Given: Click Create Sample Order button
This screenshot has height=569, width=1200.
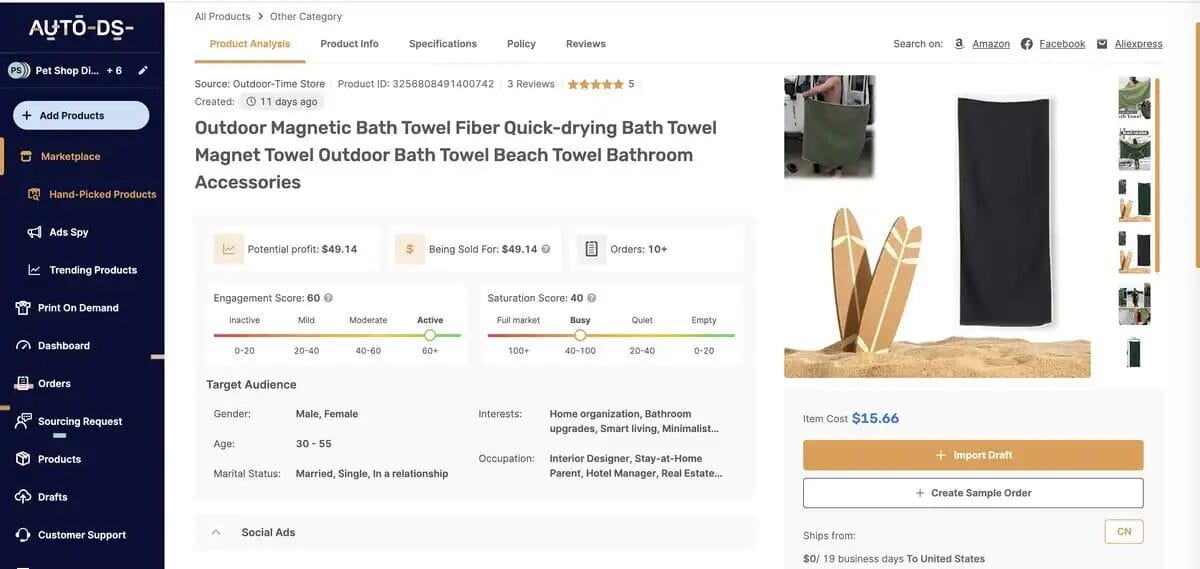Looking at the screenshot, I should click(973, 493).
